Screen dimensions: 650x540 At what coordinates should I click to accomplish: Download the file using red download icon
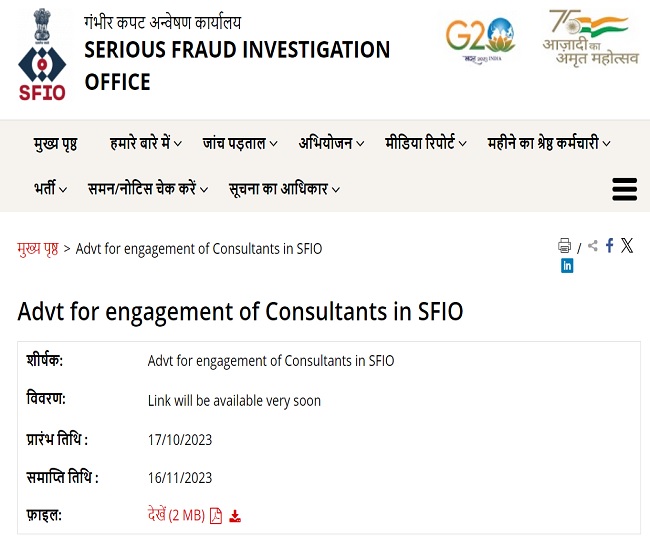pos(235,516)
